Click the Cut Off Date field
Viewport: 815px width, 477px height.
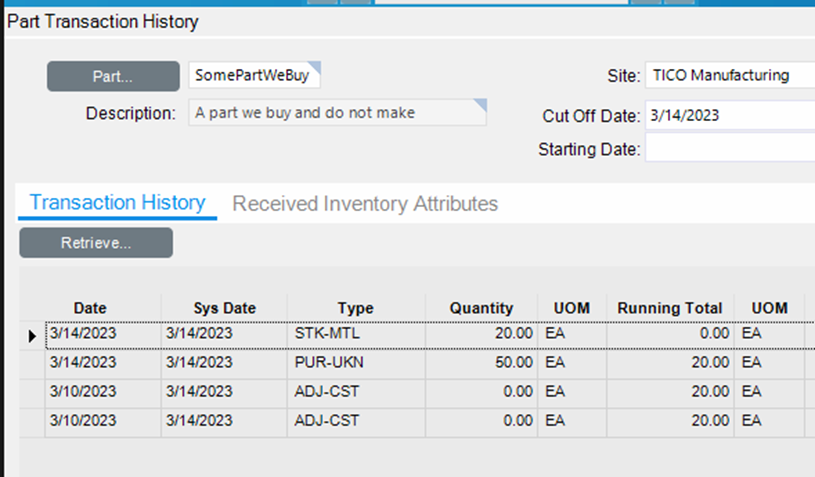coord(730,115)
